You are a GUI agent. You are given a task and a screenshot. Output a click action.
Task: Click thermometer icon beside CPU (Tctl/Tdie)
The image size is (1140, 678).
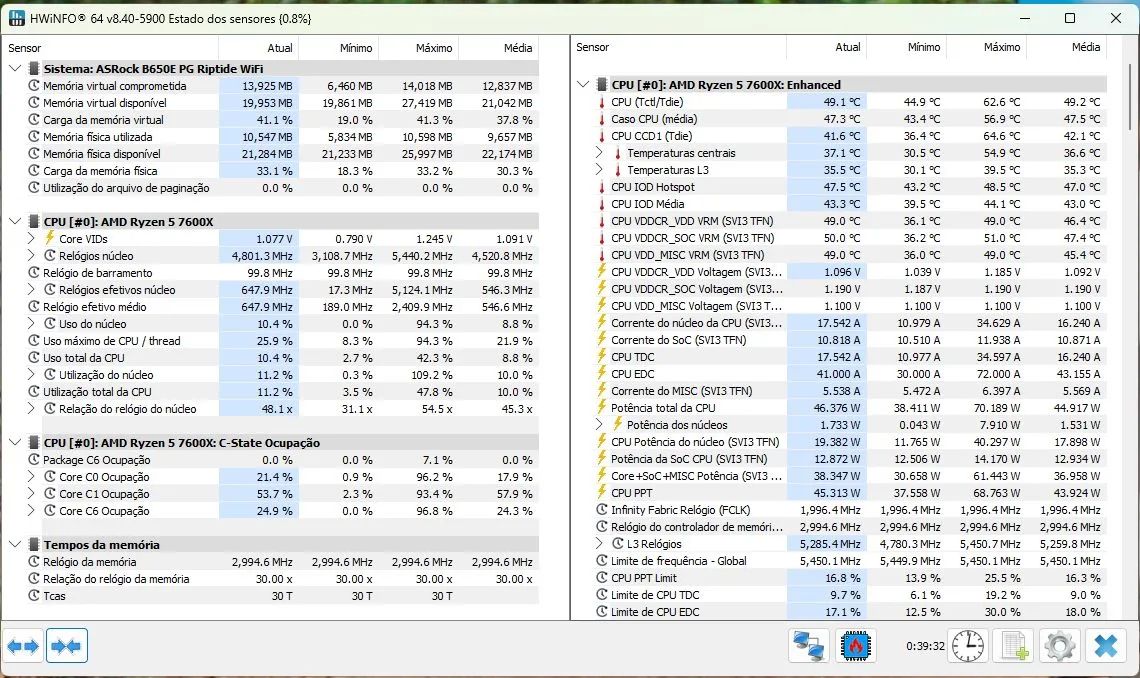(601, 102)
